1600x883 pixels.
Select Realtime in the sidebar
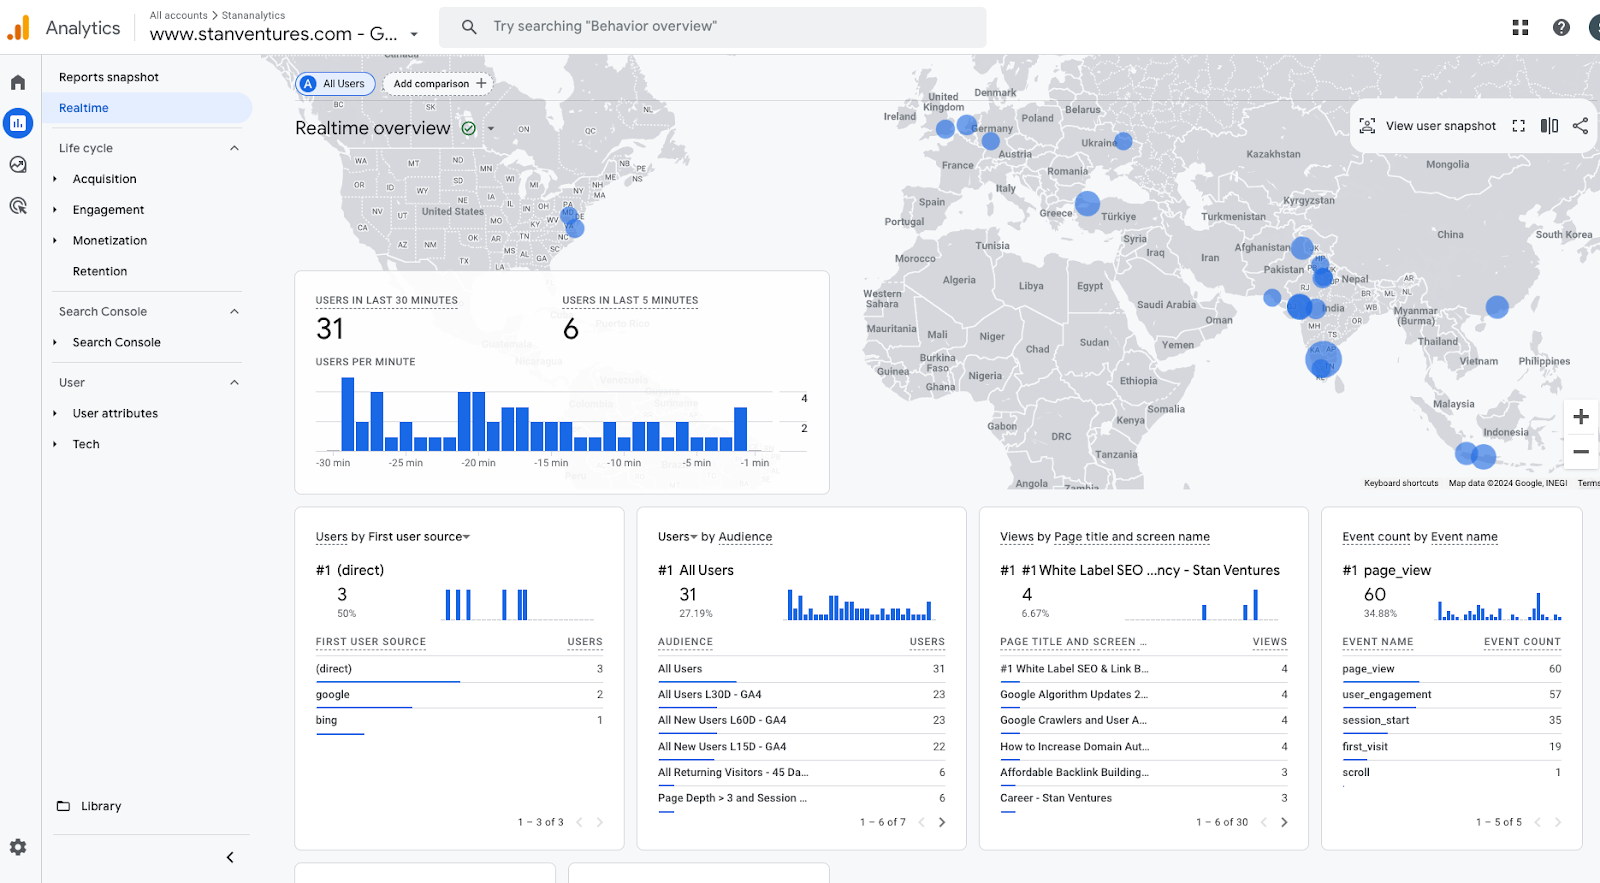pos(147,108)
